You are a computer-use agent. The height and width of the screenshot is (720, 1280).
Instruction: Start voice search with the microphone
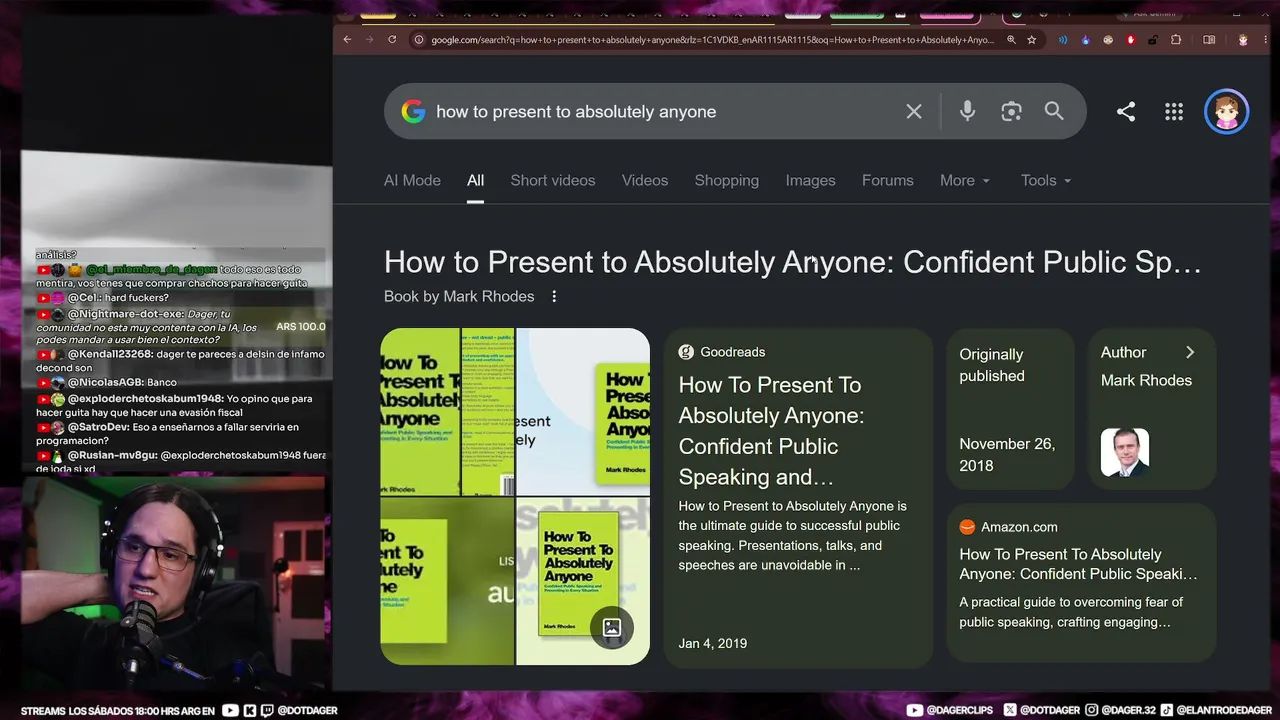[967, 111]
